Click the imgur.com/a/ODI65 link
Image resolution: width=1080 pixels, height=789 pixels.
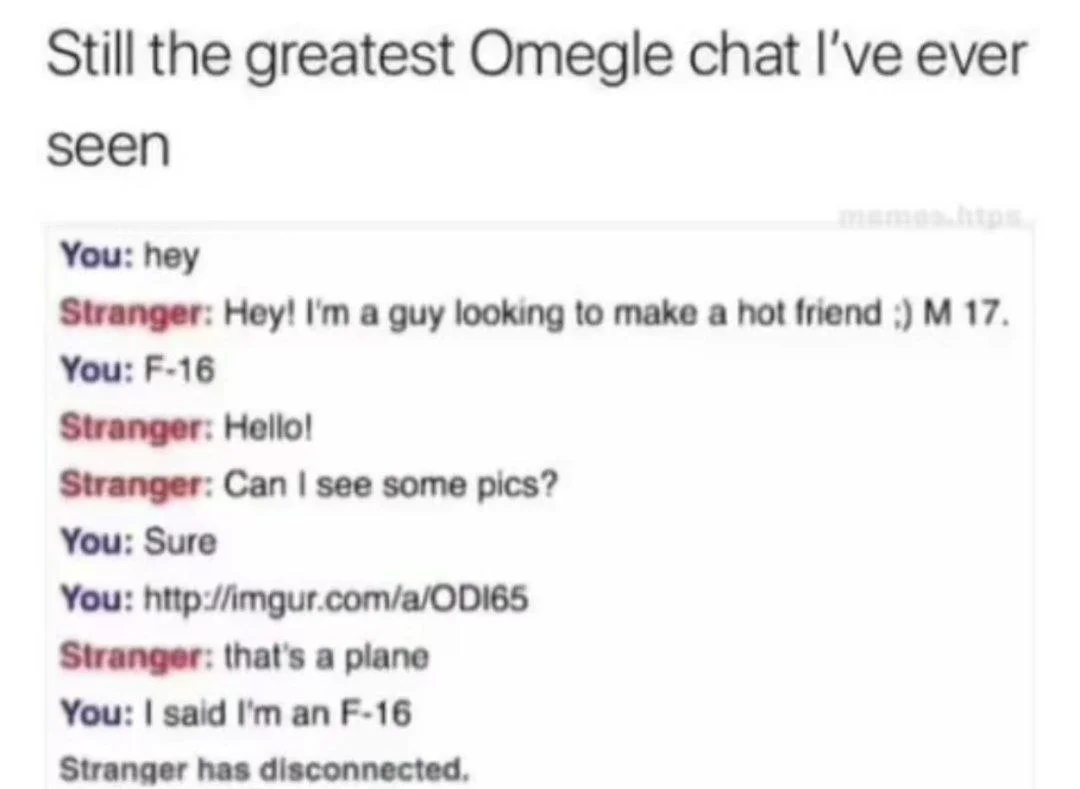336,600
